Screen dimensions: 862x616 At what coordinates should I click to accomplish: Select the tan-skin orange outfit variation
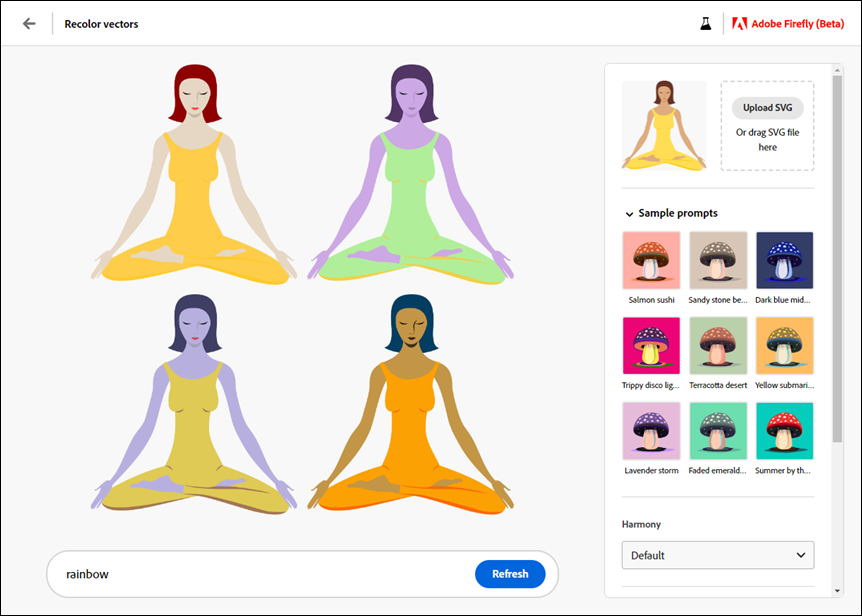[x=411, y=404]
